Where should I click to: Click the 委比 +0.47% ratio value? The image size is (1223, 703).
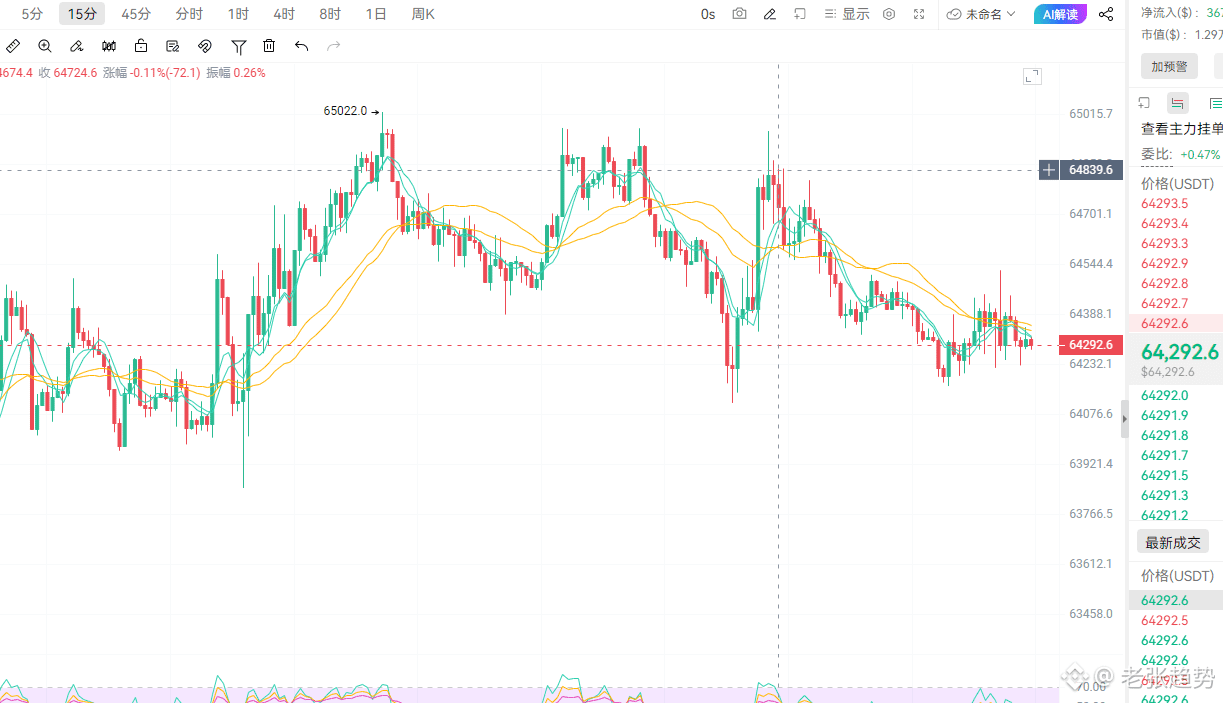(1200, 154)
